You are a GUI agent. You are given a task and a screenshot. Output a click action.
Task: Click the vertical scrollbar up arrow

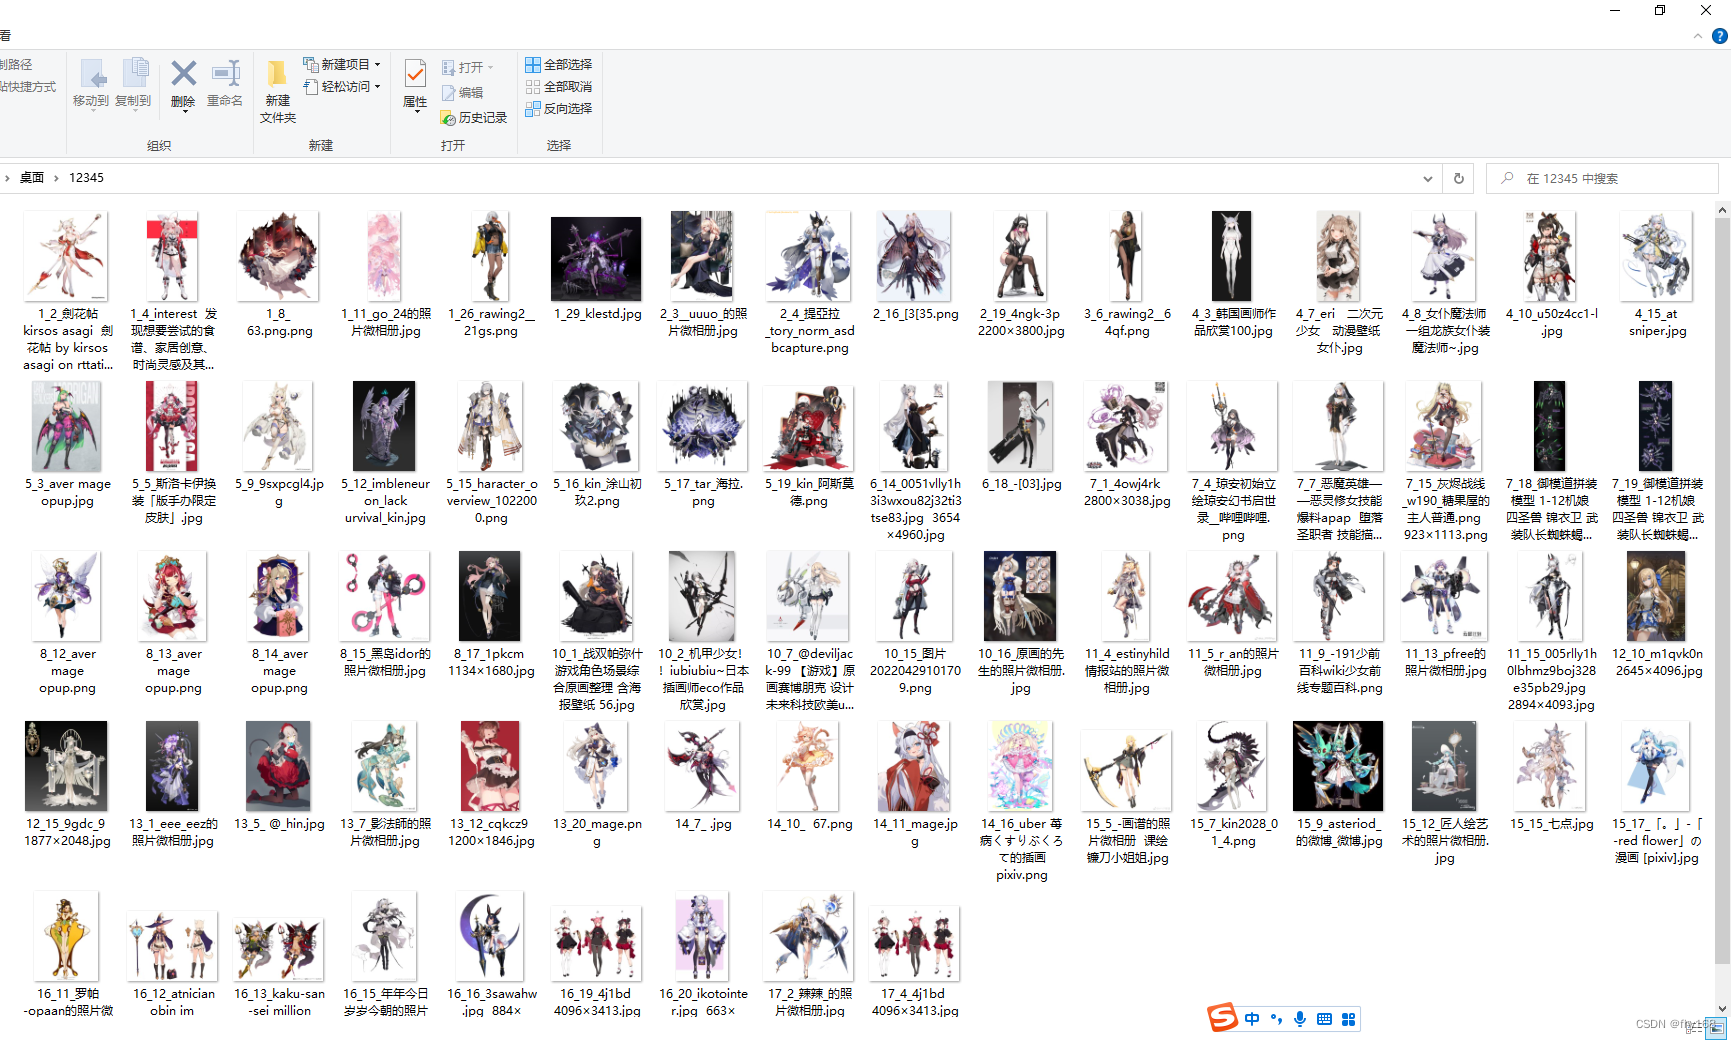[x=1722, y=210]
